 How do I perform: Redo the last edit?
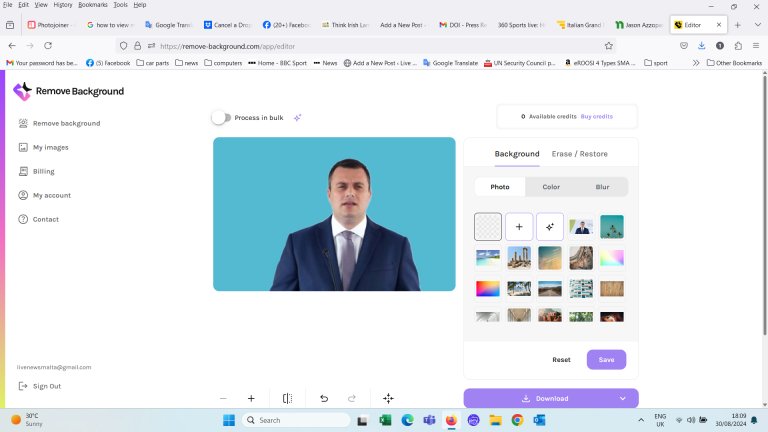[352, 399]
